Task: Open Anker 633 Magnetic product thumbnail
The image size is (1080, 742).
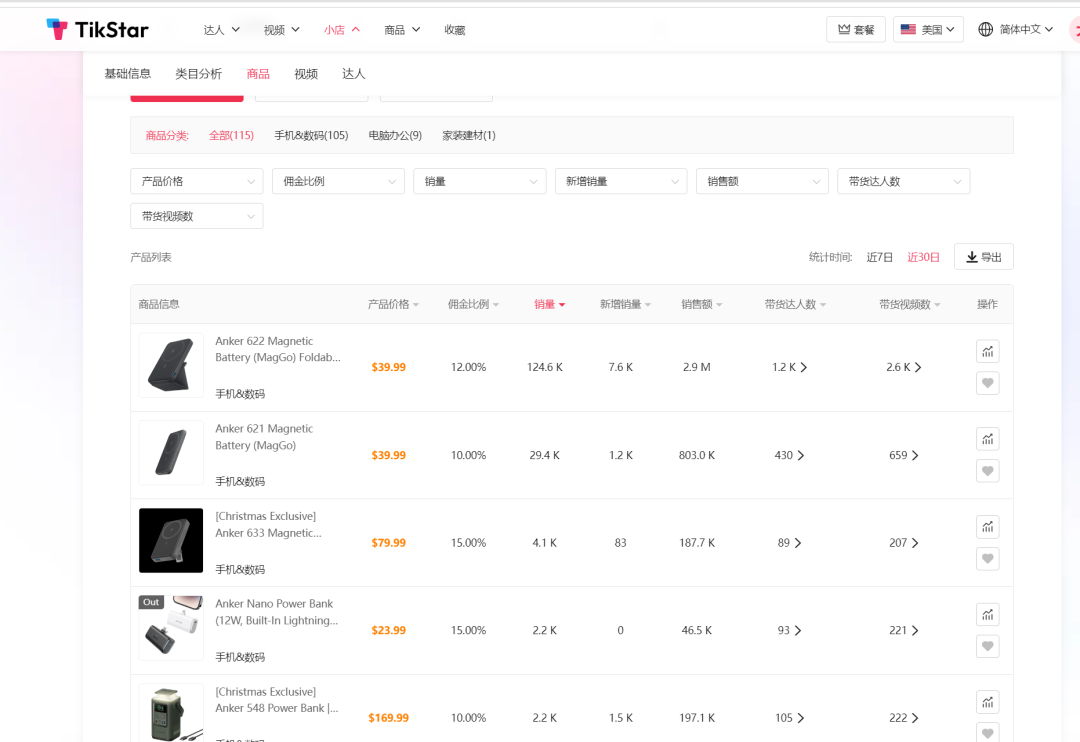Action: pyautogui.click(x=171, y=540)
